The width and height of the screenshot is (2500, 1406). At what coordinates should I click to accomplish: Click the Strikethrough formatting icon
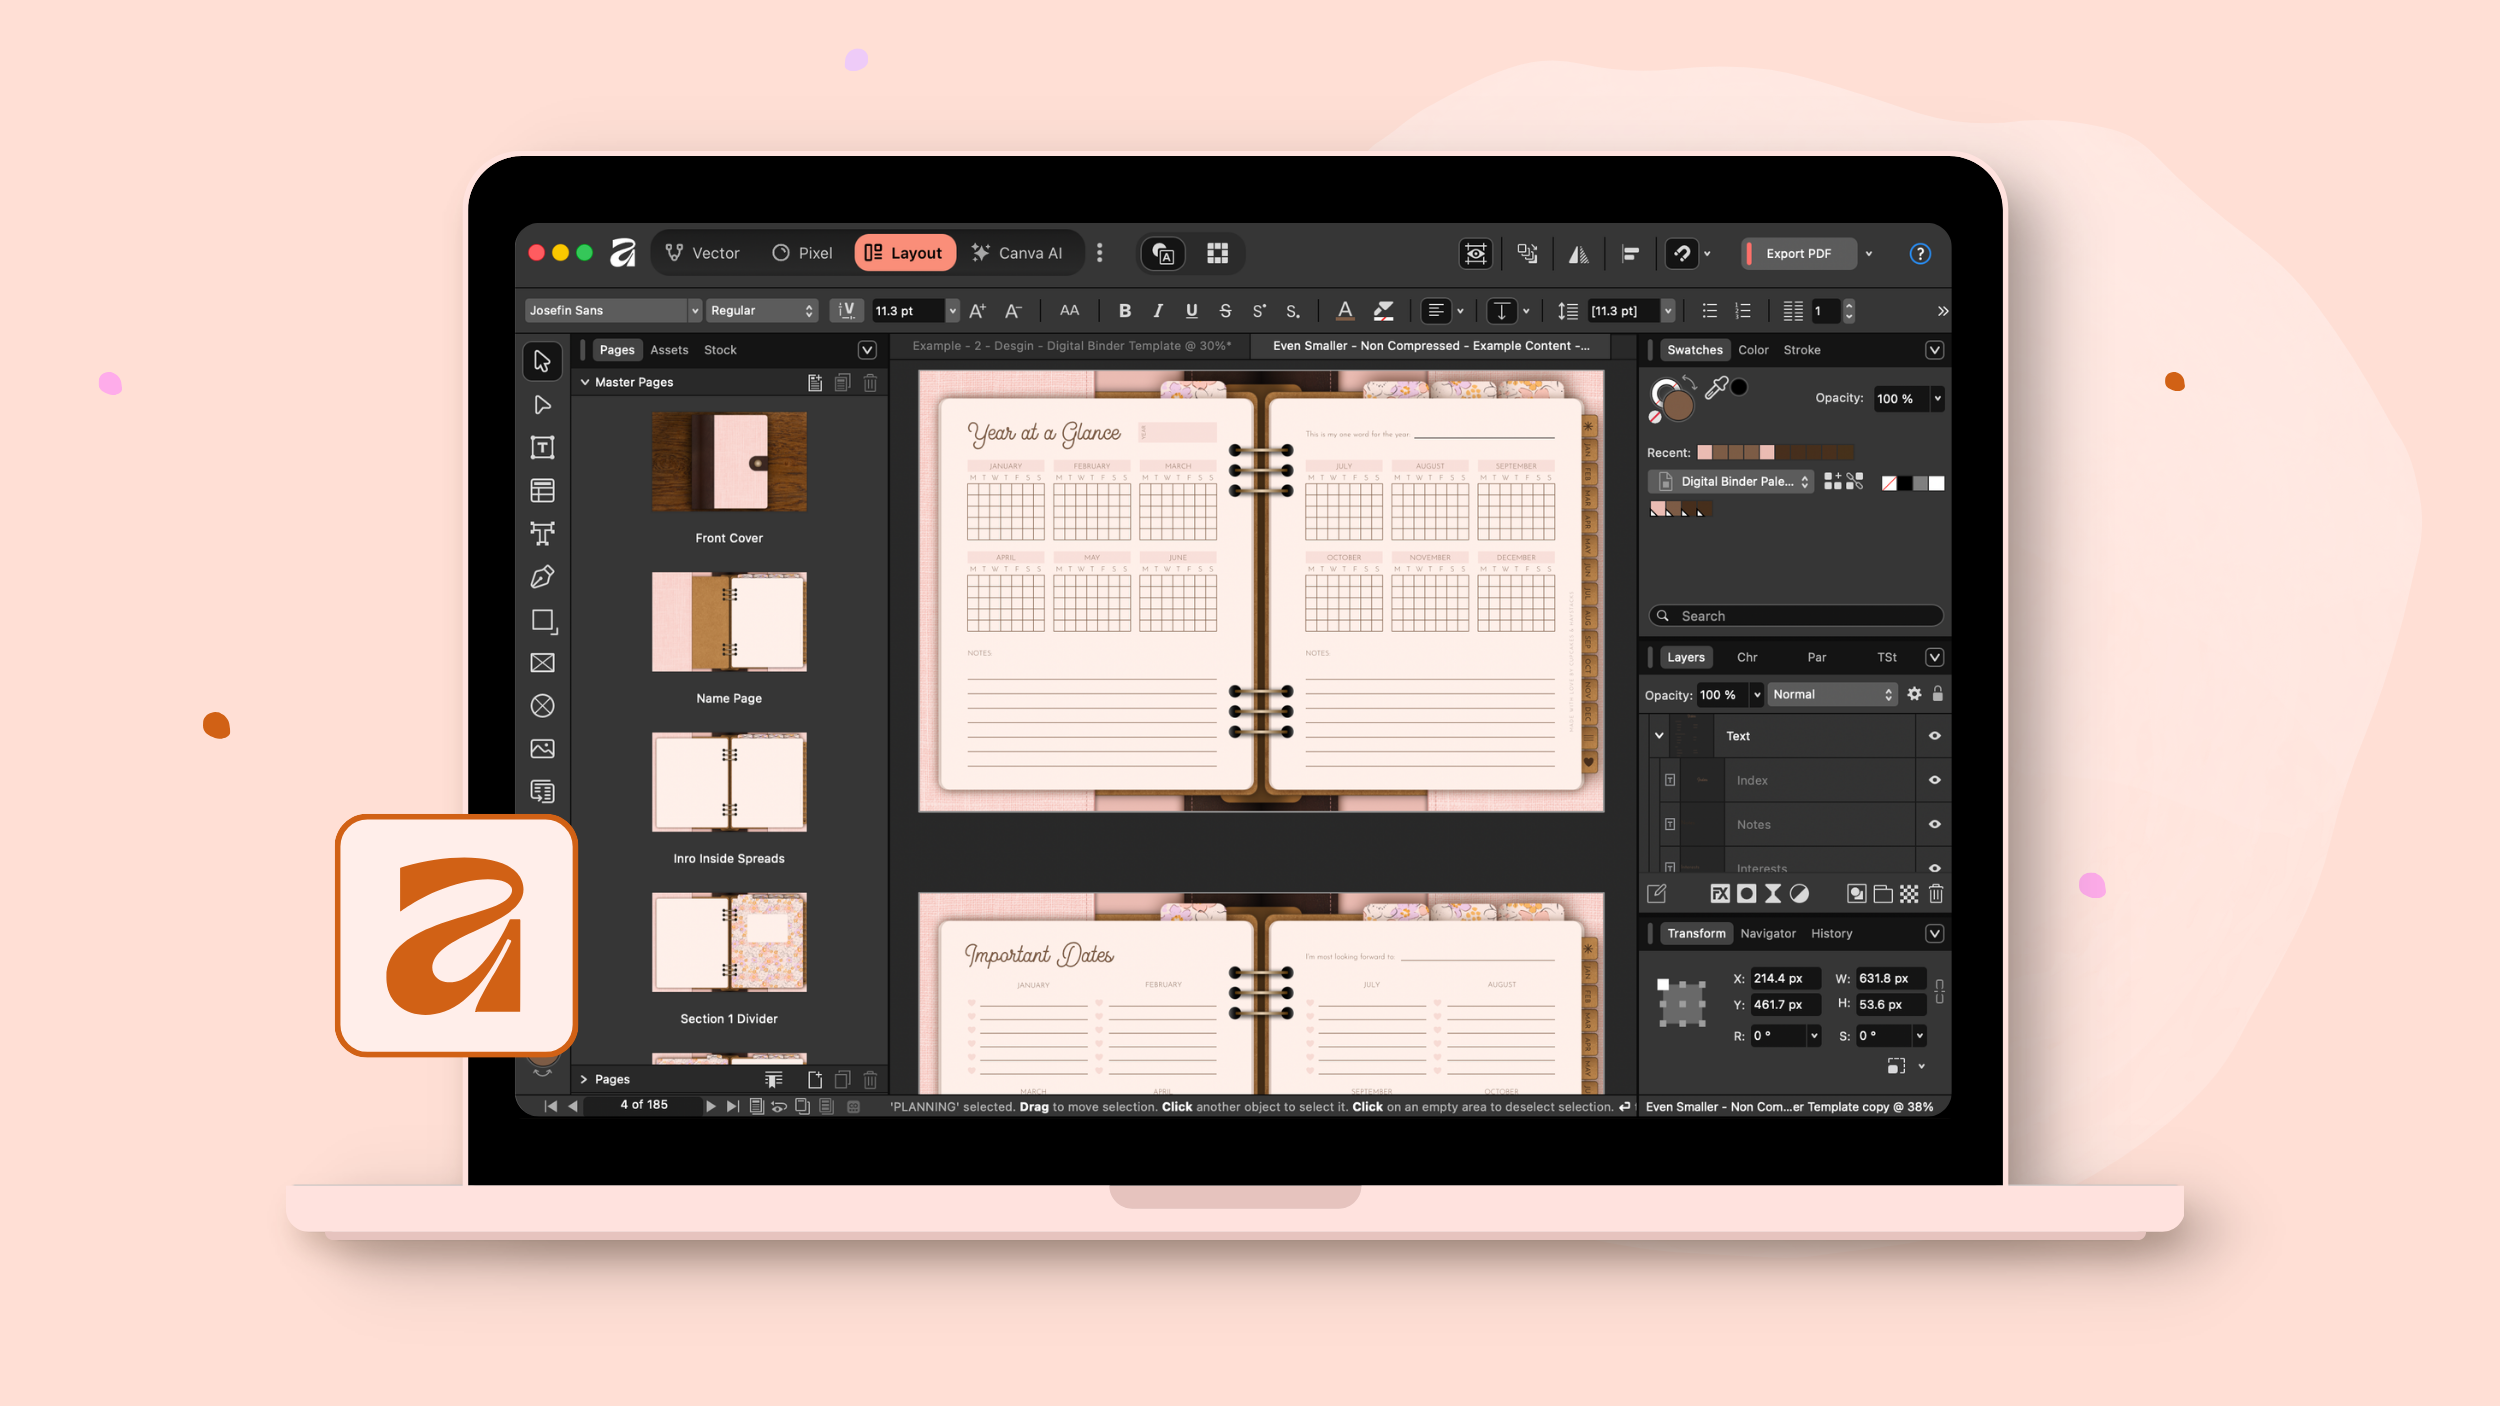1225,311
